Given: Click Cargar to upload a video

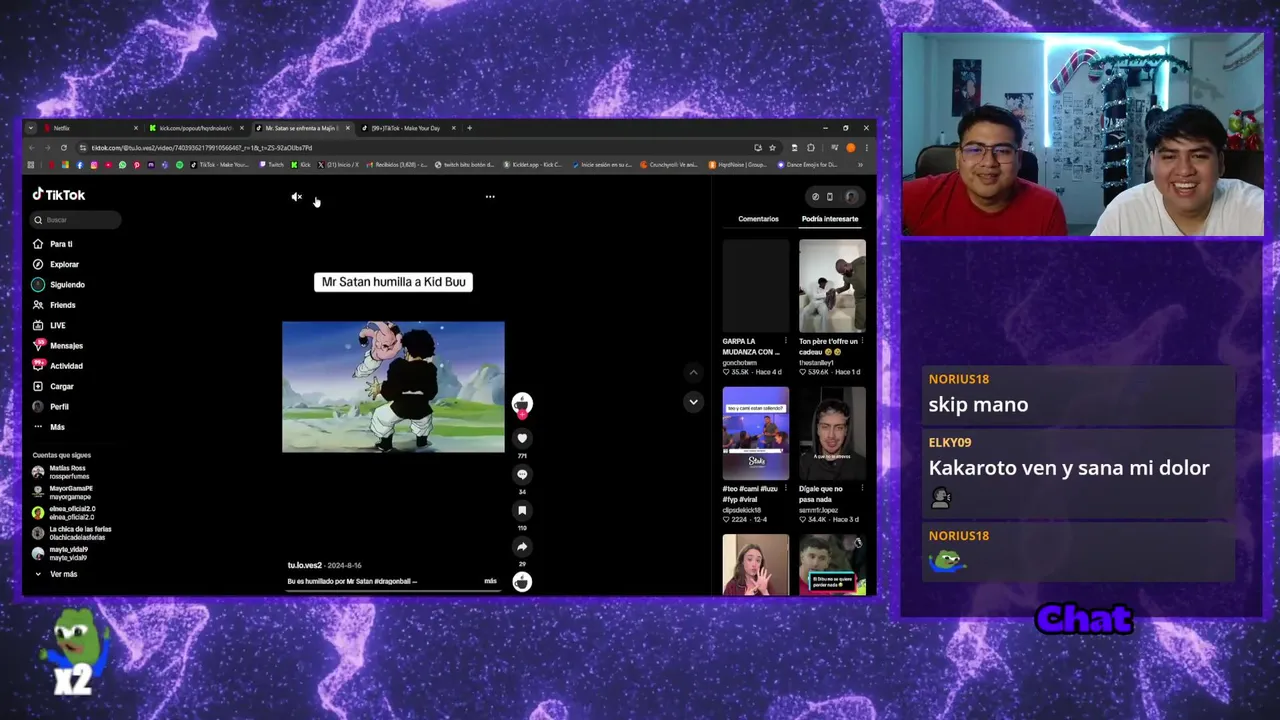Looking at the screenshot, I should [x=54, y=386].
